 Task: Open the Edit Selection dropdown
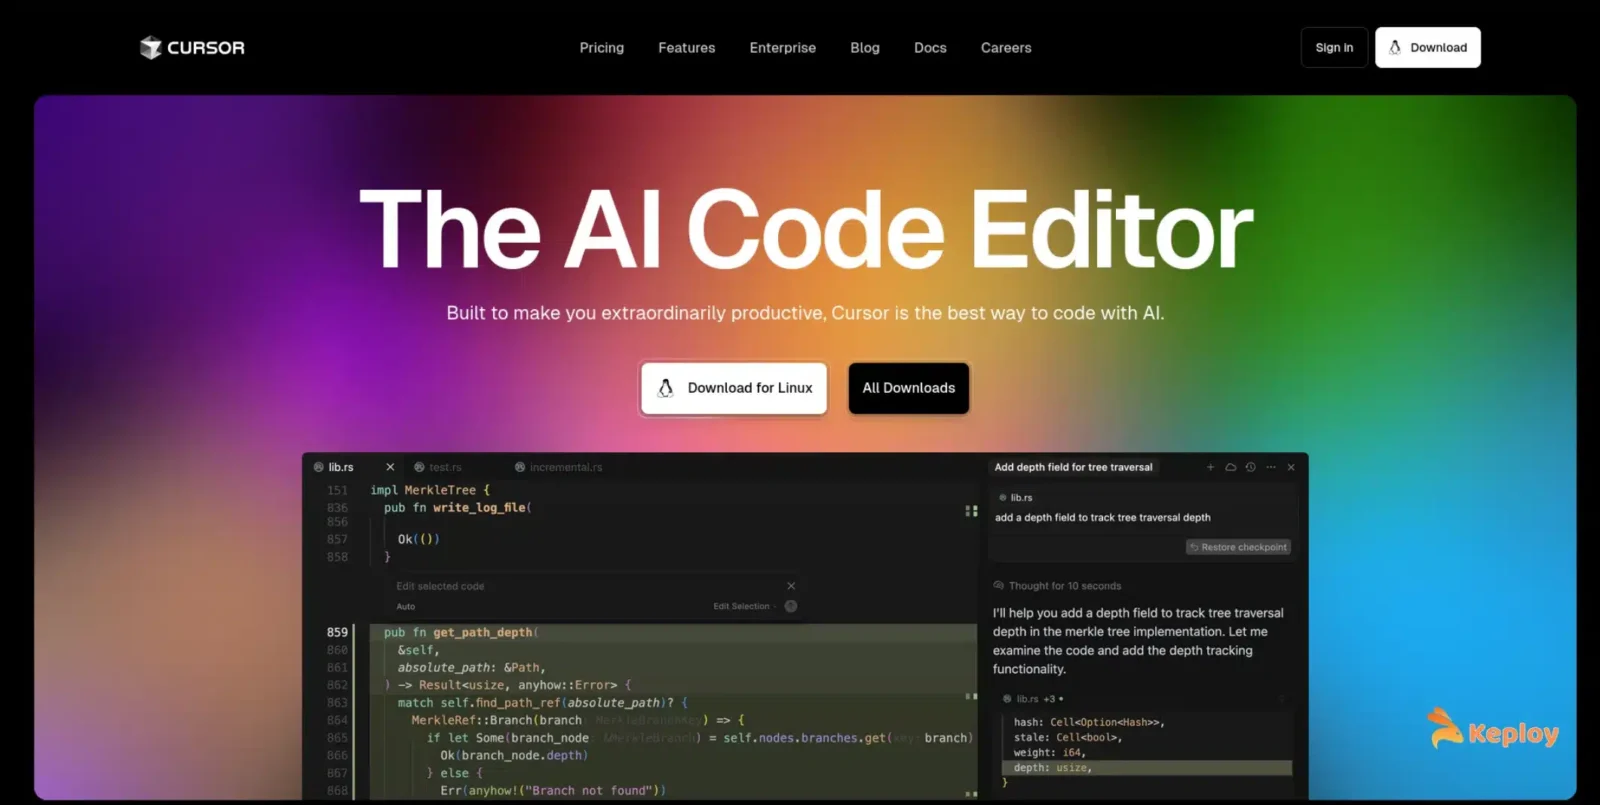pos(744,606)
